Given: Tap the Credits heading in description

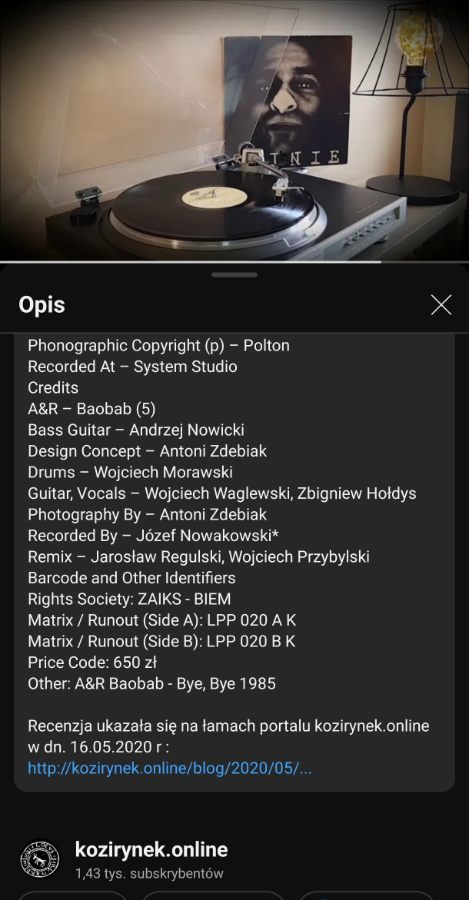Looking at the screenshot, I should (53, 387).
